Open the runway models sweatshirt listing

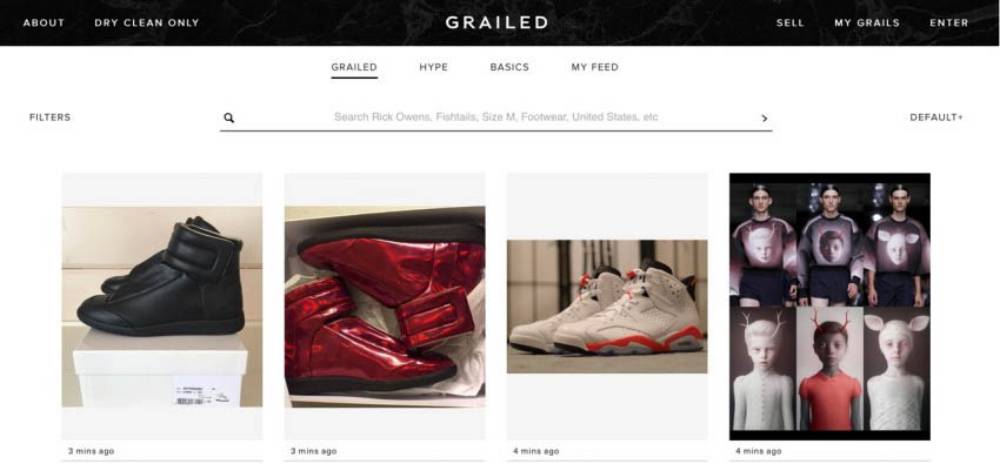tap(830, 306)
